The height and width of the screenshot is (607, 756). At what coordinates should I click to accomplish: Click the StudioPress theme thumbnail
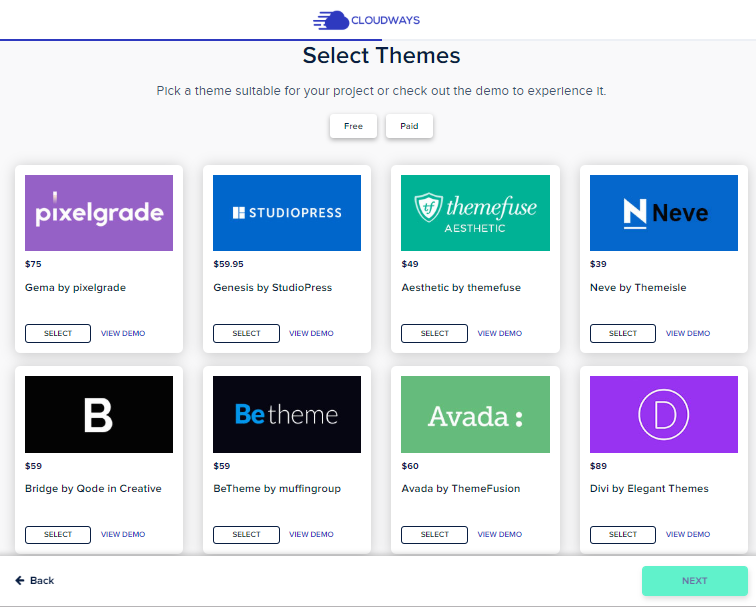(x=287, y=213)
